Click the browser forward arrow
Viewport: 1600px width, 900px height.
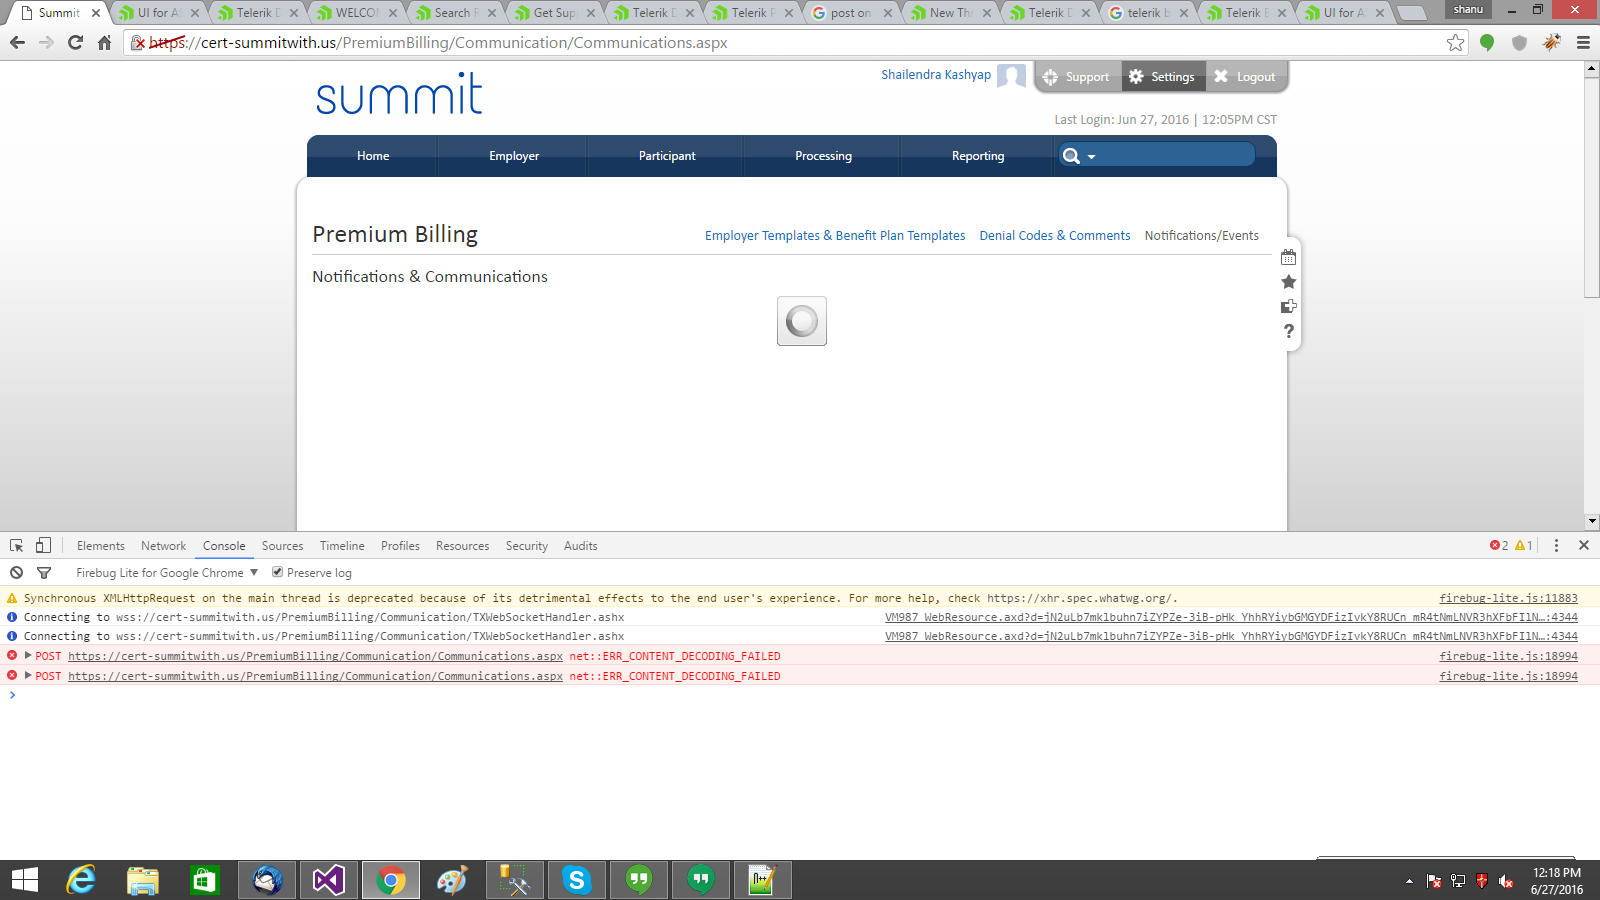tap(46, 43)
